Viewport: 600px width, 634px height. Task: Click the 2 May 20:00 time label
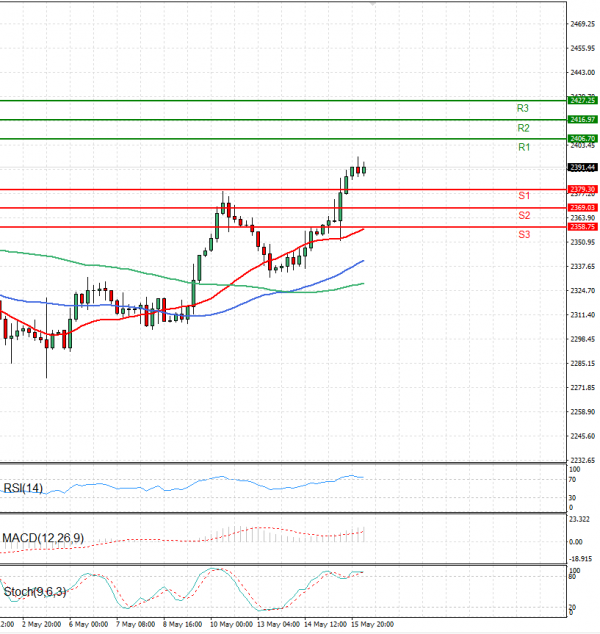(x=41, y=625)
